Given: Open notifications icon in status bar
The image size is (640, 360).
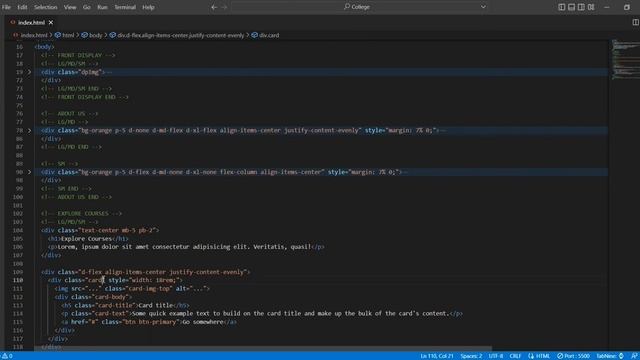Looking at the screenshot, I should click(634, 356).
